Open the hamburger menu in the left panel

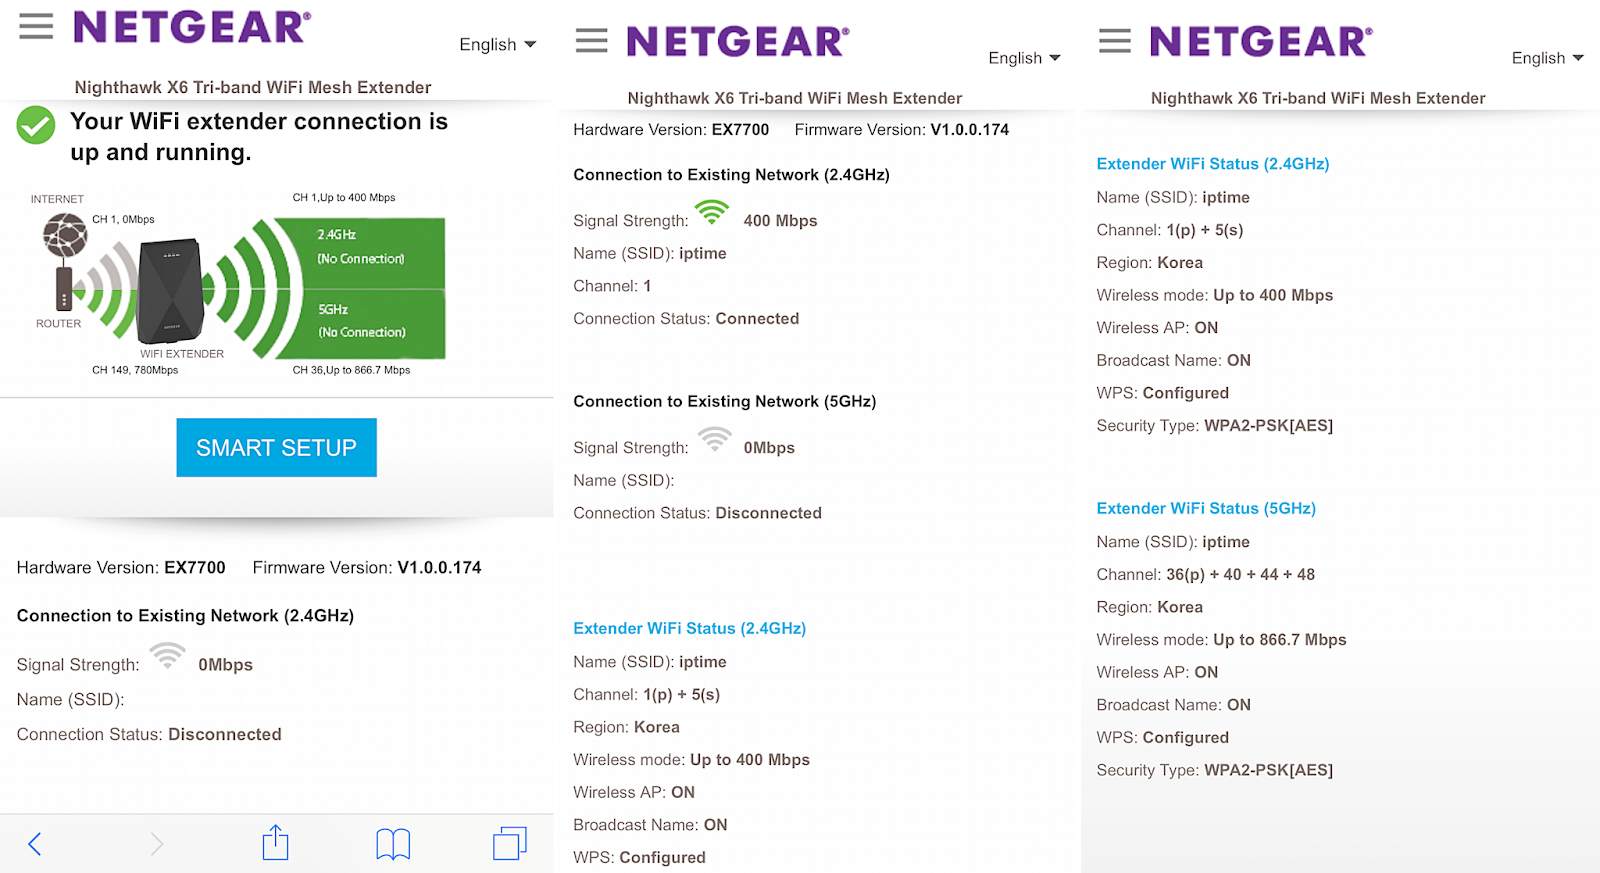[x=36, y=26]
